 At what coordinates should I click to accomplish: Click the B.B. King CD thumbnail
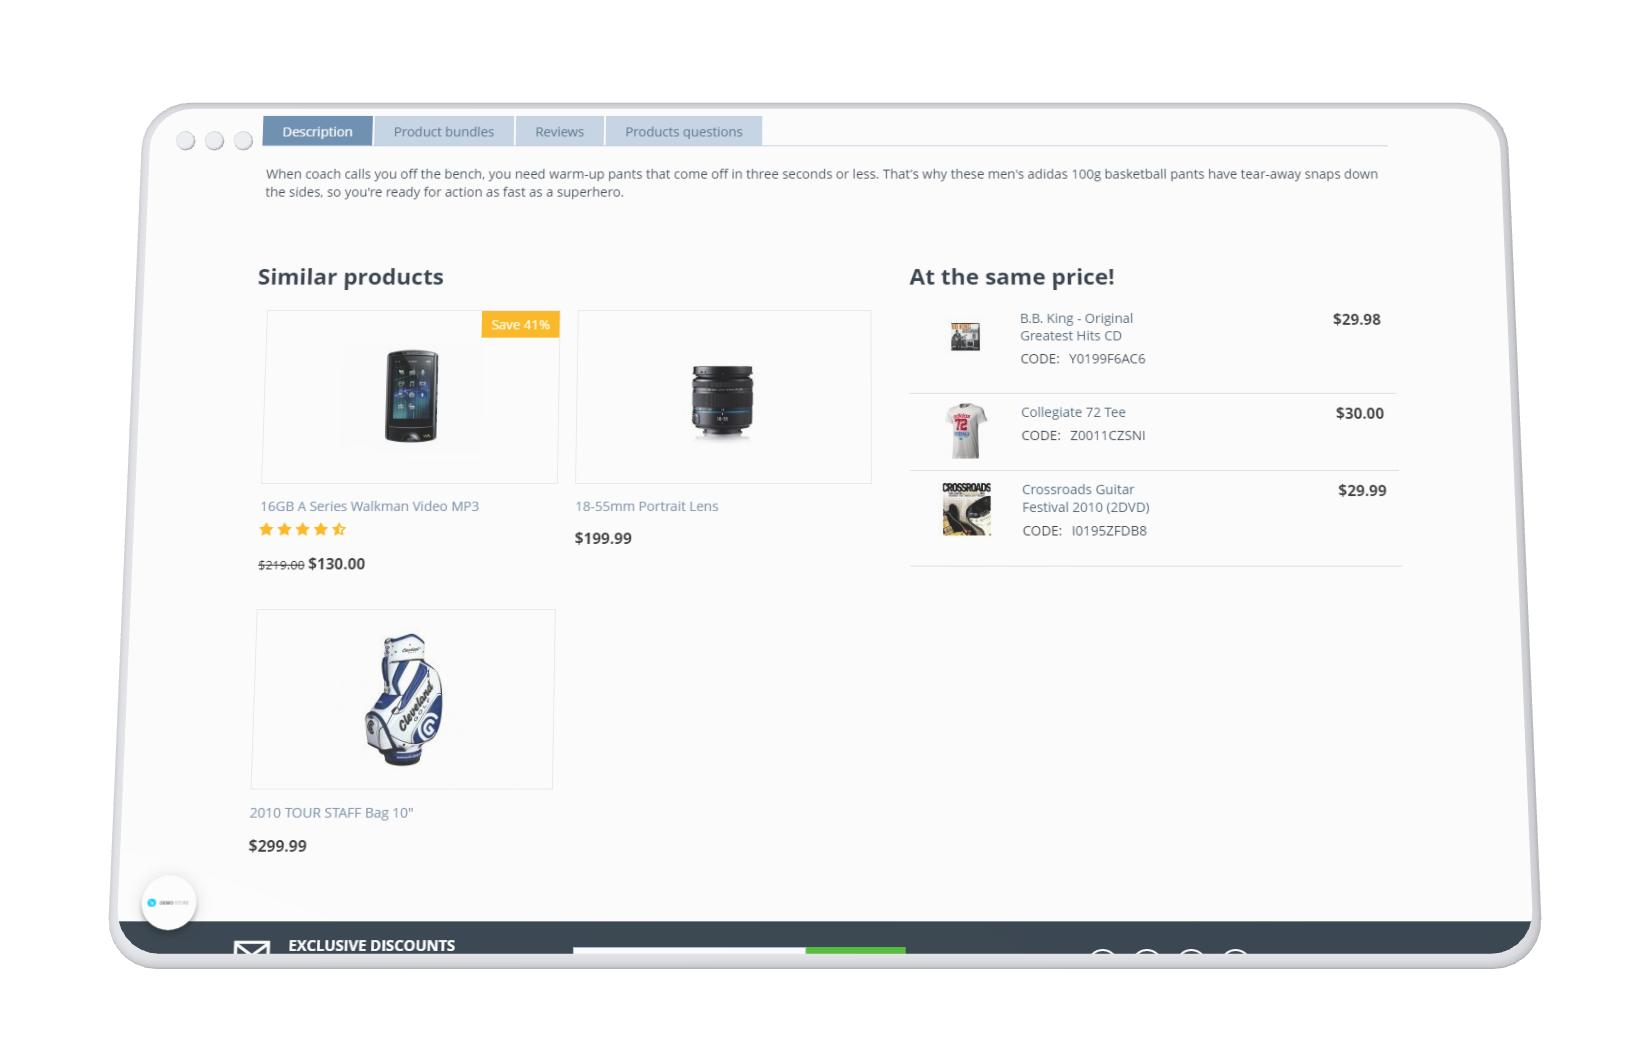pos(965,336)
